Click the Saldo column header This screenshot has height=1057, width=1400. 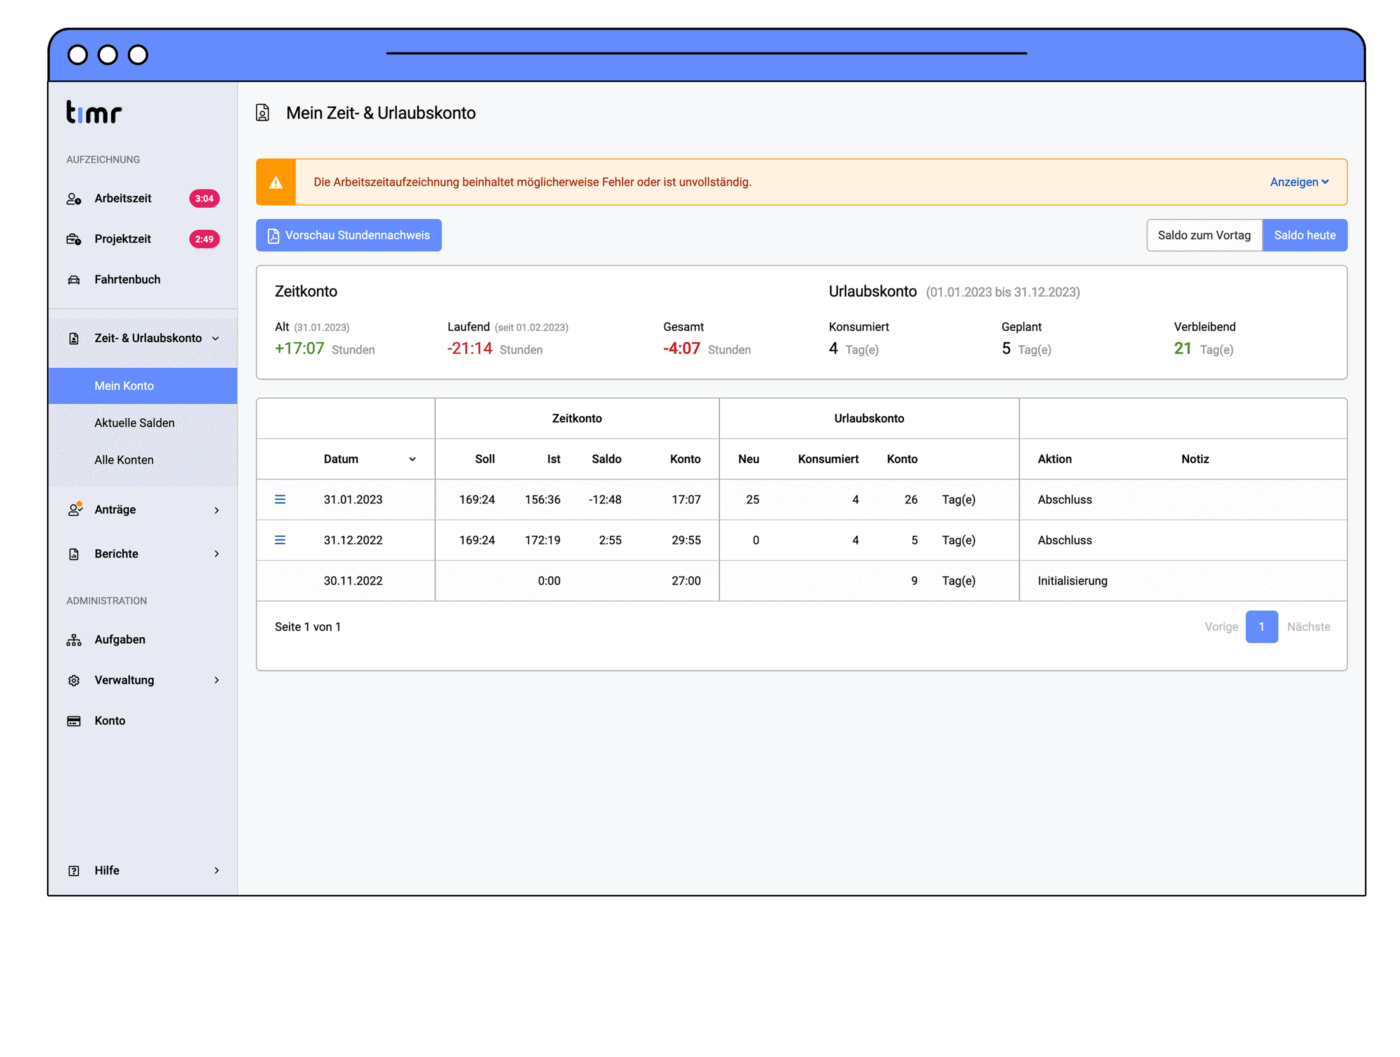coord(607,460)
